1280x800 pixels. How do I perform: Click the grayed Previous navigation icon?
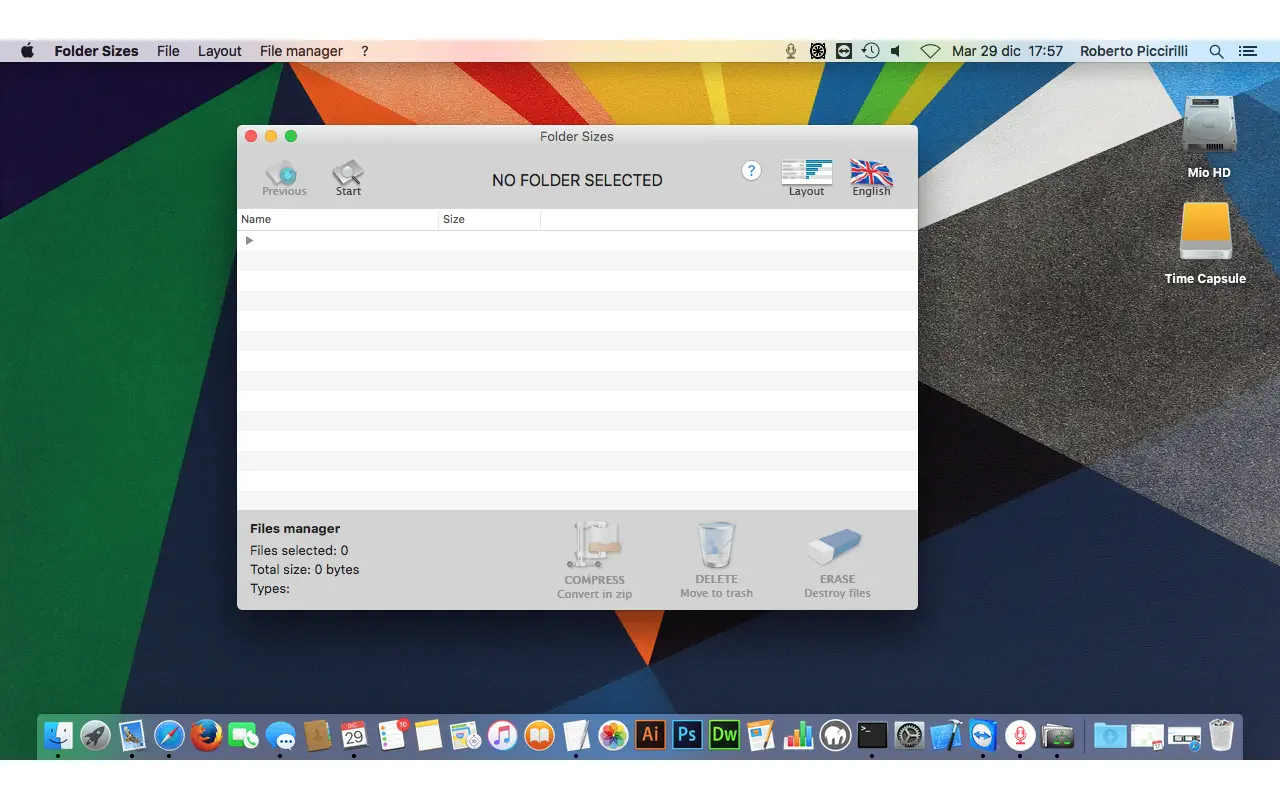click(x=283, y=172)
